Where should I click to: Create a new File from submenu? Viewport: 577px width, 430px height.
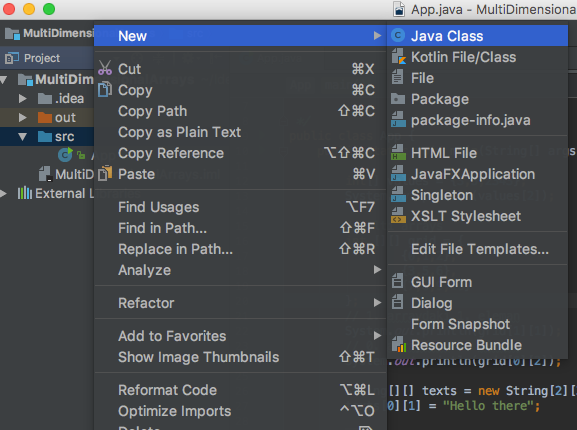point(477,78)
